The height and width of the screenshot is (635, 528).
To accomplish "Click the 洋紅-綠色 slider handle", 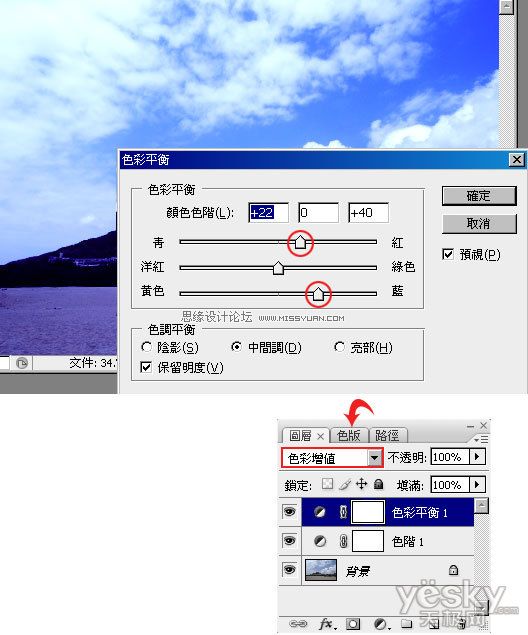I will pos(278,268).
